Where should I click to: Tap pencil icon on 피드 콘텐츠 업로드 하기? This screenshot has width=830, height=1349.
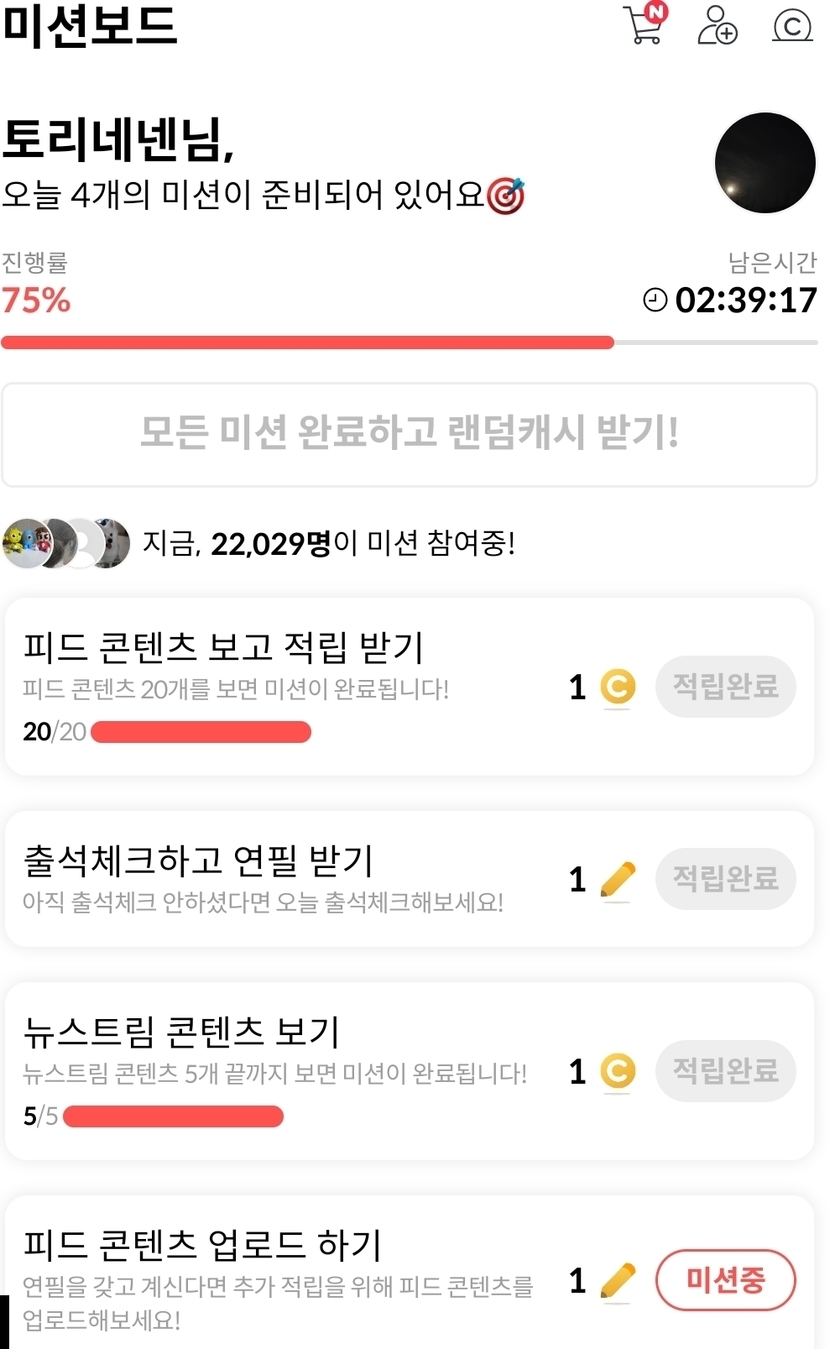pos(617,1280)
